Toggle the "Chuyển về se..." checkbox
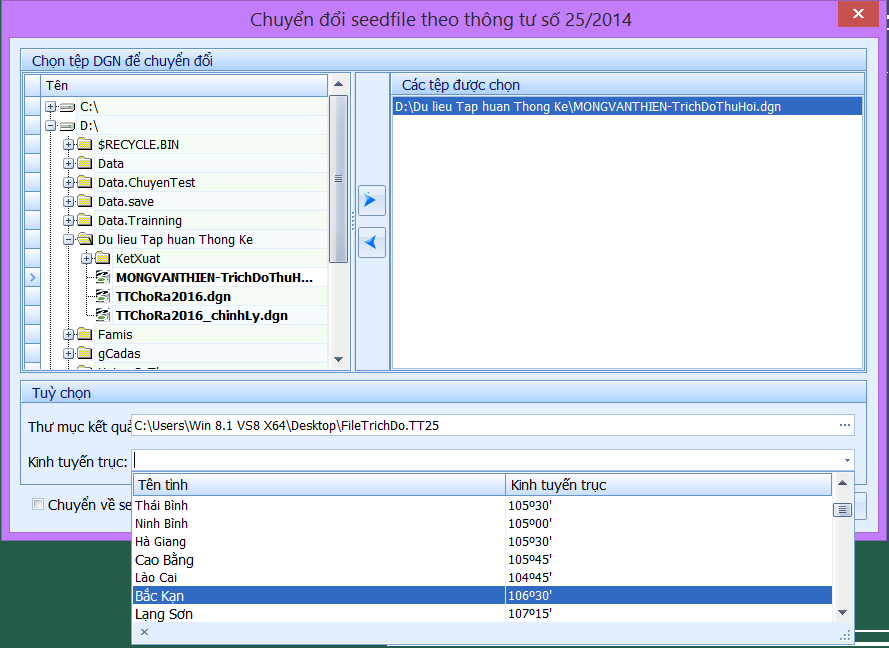Screen dimensions: 889x648 tap(38, 505)
